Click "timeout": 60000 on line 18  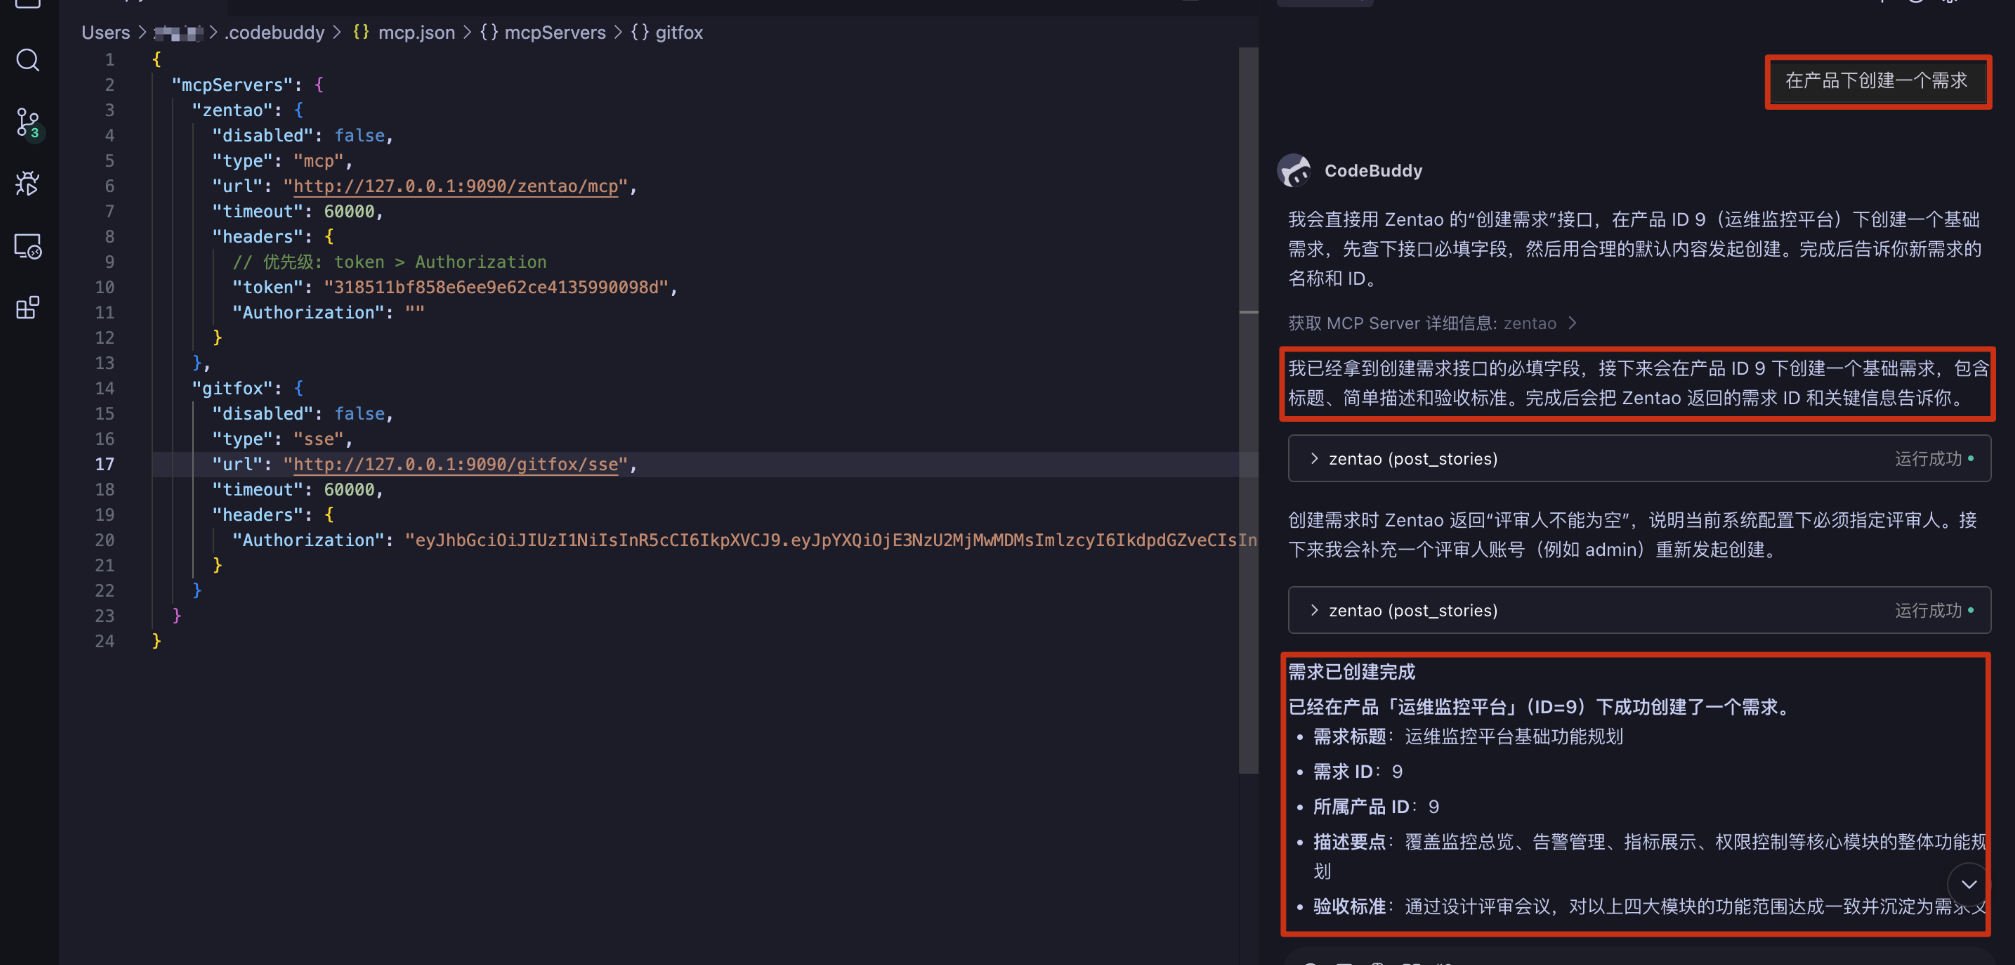[x=297, y=489]
